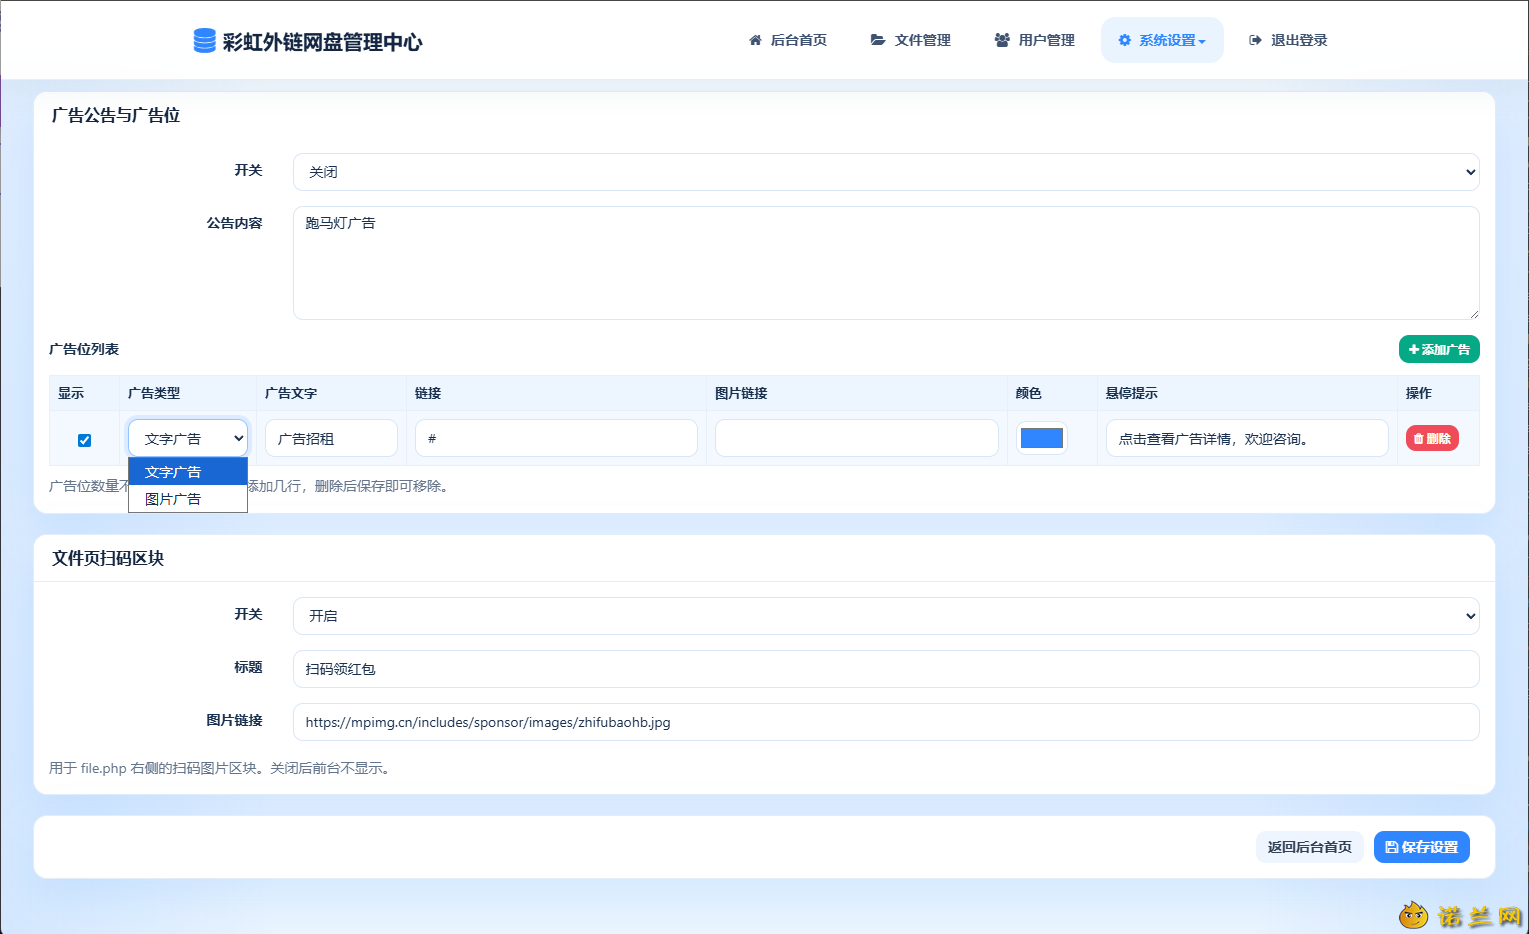Click the home icon beside 后台首页
This screenshot has width=1529, height=934.
point(755,40)
